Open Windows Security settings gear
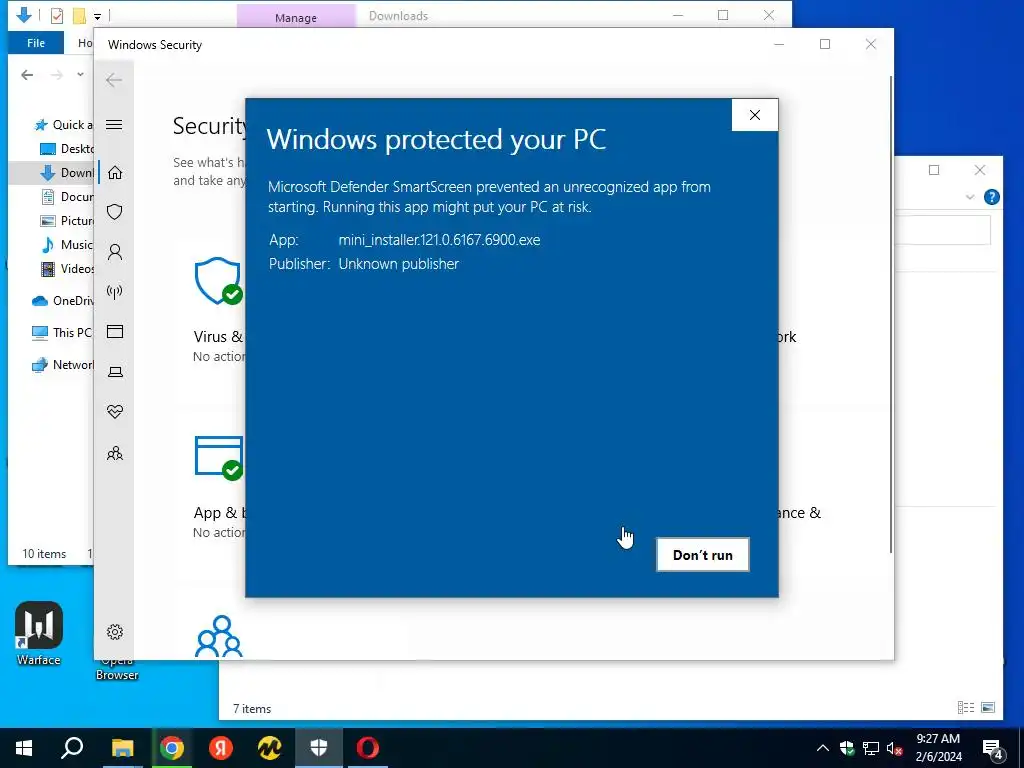 (x=115, y=632)
